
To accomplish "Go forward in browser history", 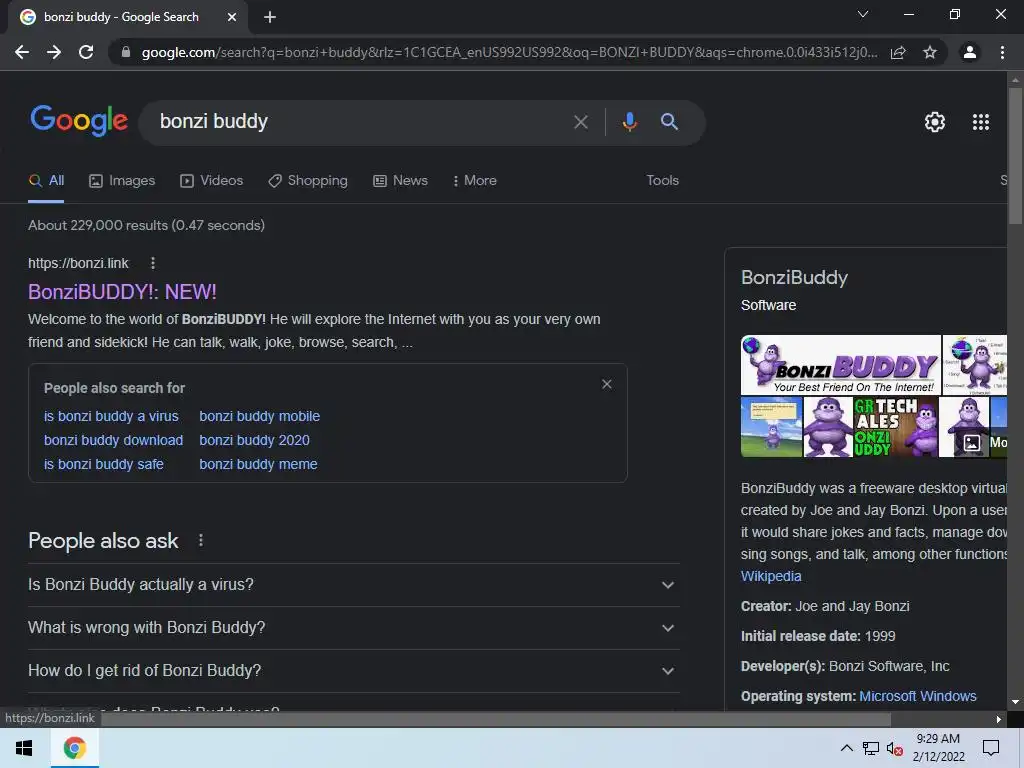I will pyautogui.click(x=54, y=52).
